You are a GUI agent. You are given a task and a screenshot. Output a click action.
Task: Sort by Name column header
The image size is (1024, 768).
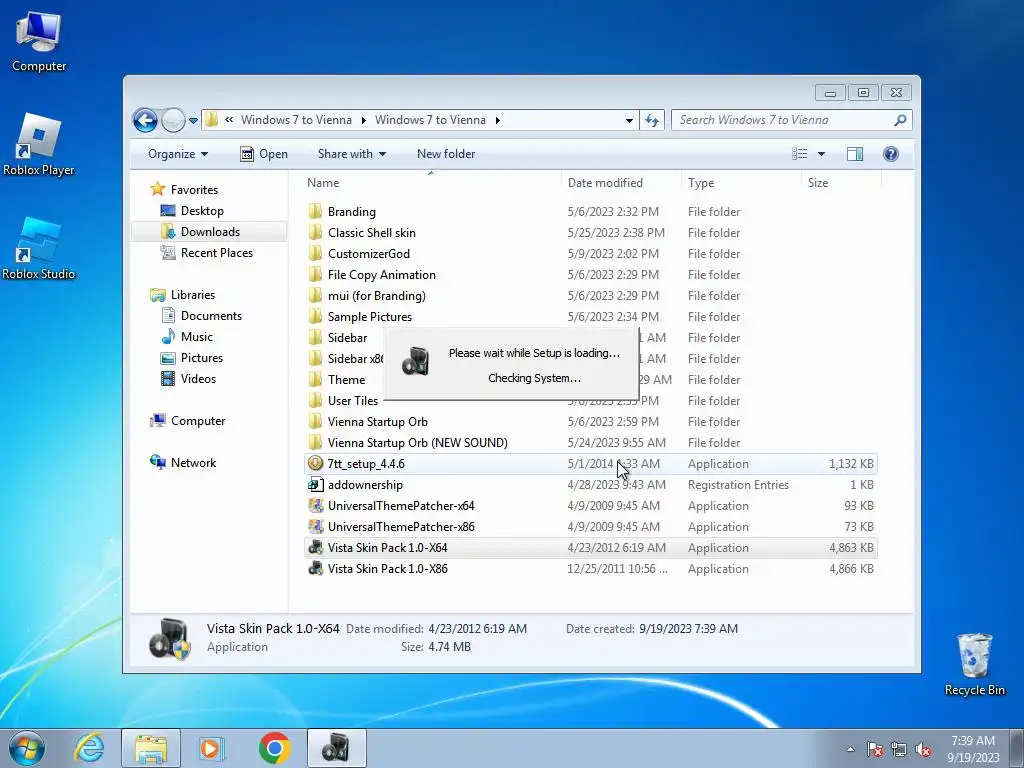[431, 183]
